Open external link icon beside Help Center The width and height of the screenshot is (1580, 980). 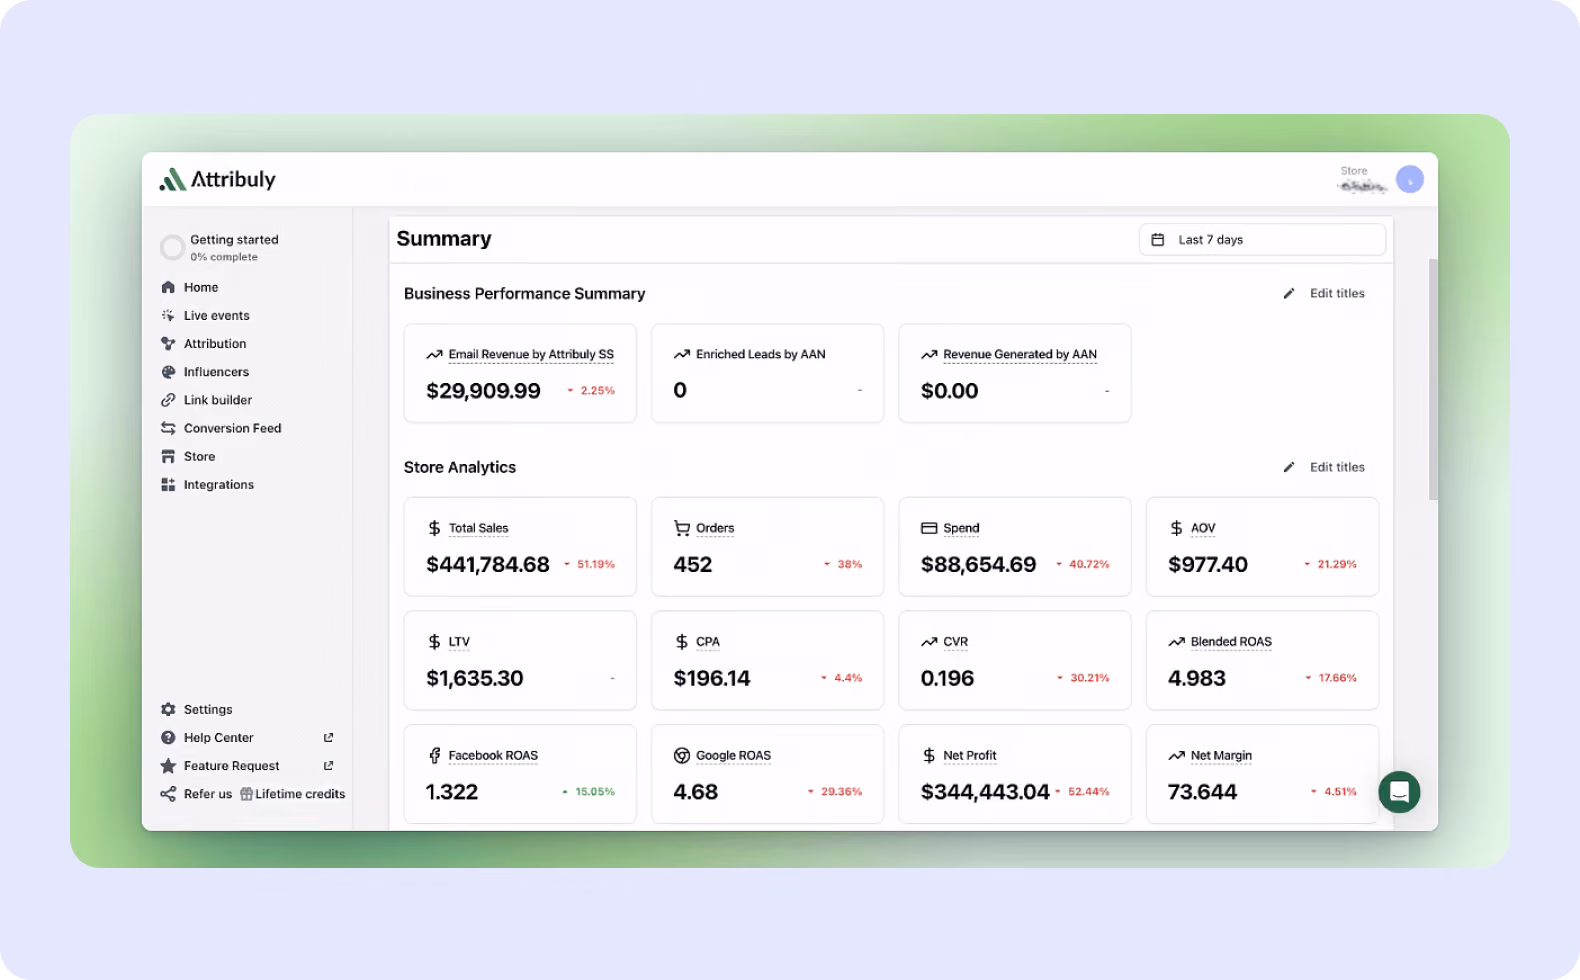pyautogui.click(x=328, y=738)
